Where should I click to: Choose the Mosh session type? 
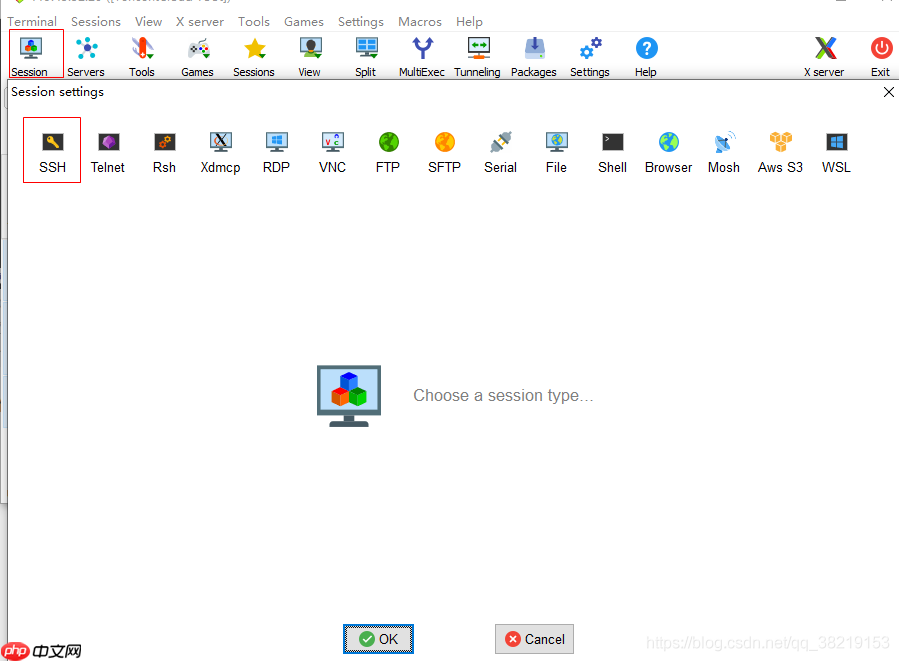point(724,152)
